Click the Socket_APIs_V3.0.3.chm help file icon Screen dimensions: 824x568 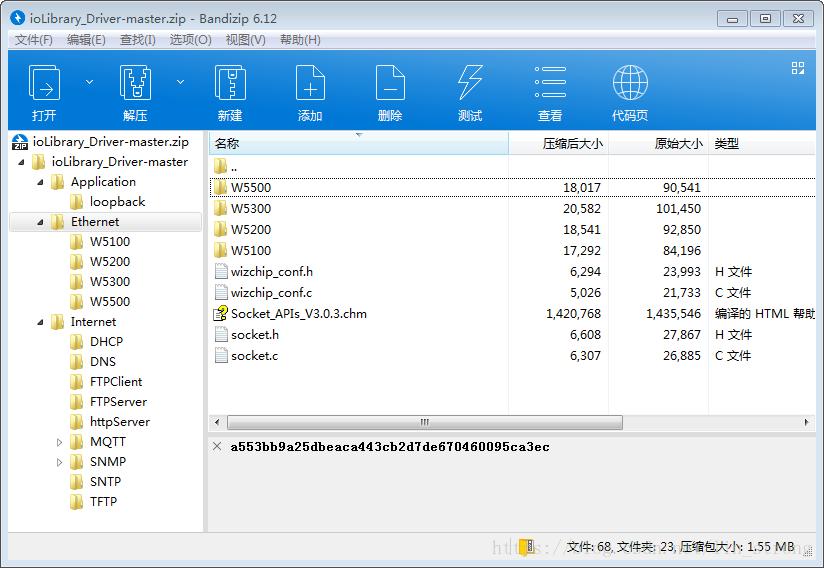220,314
